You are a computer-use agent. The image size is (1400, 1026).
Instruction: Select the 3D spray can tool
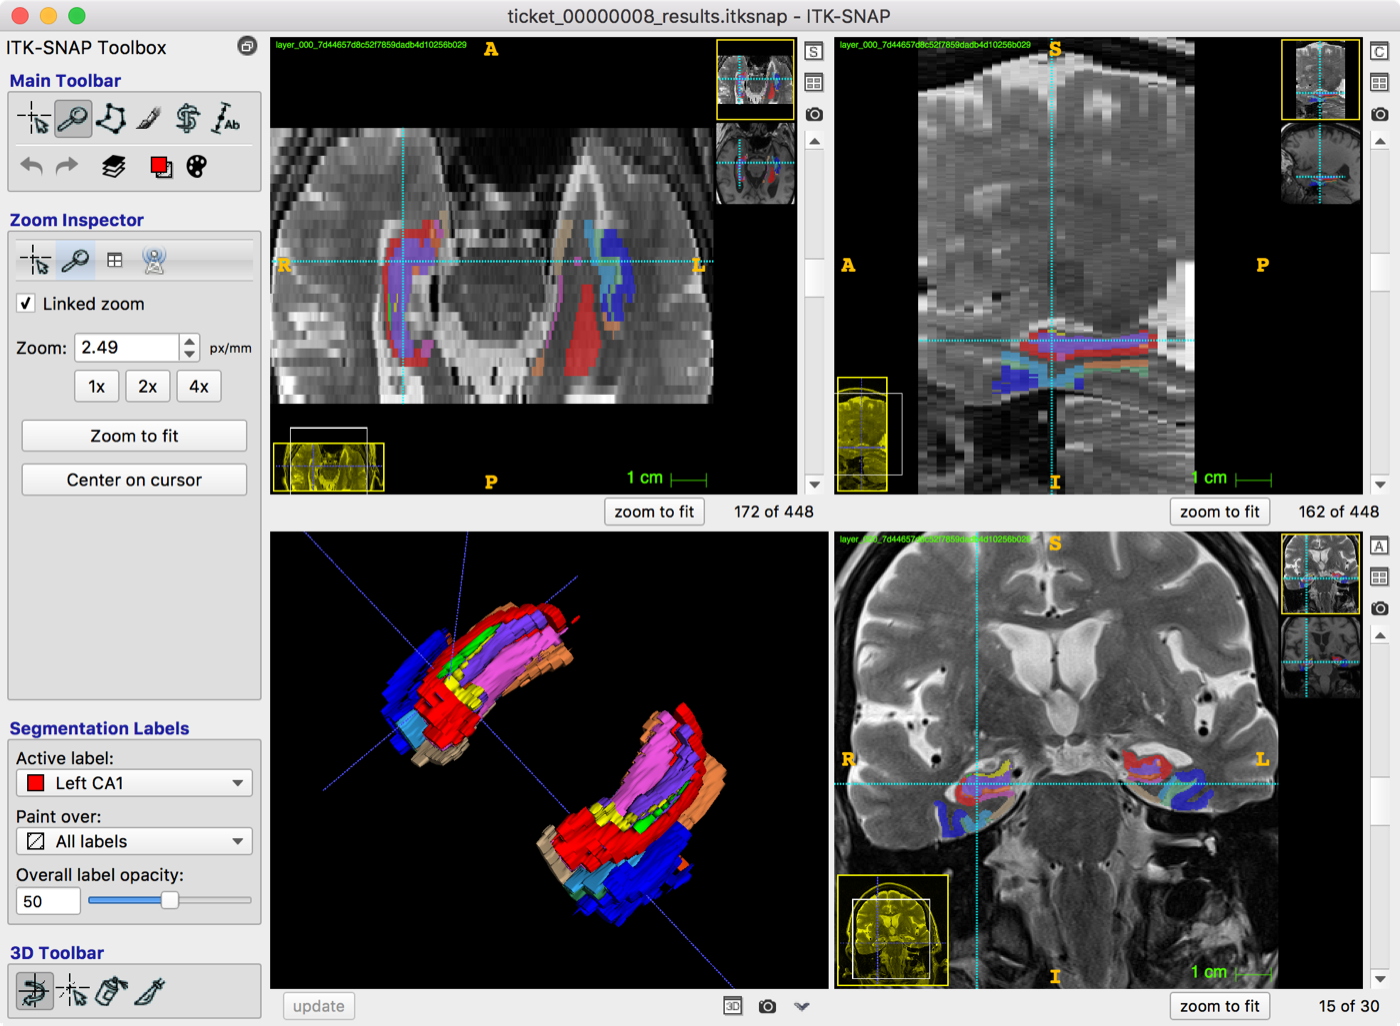111,991
